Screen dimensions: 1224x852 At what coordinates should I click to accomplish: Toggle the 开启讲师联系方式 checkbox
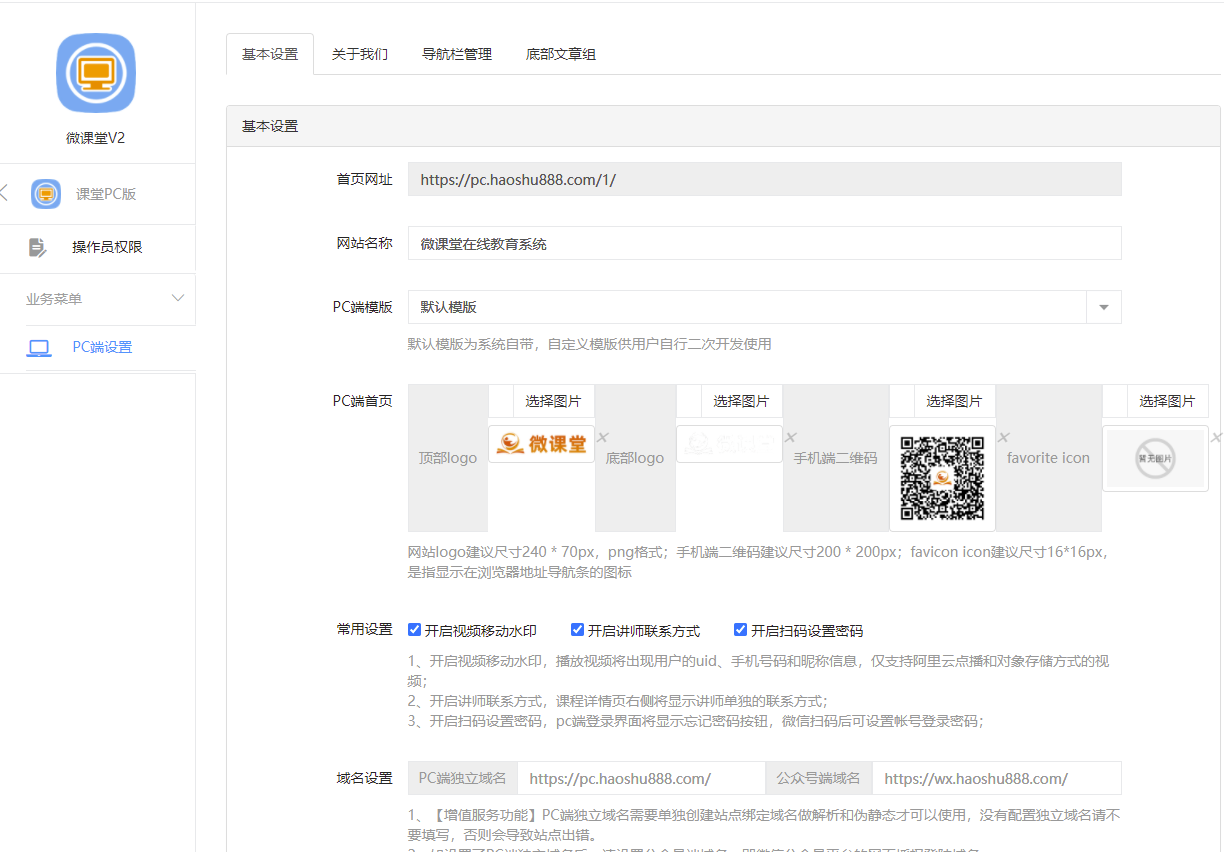(577, 630)
